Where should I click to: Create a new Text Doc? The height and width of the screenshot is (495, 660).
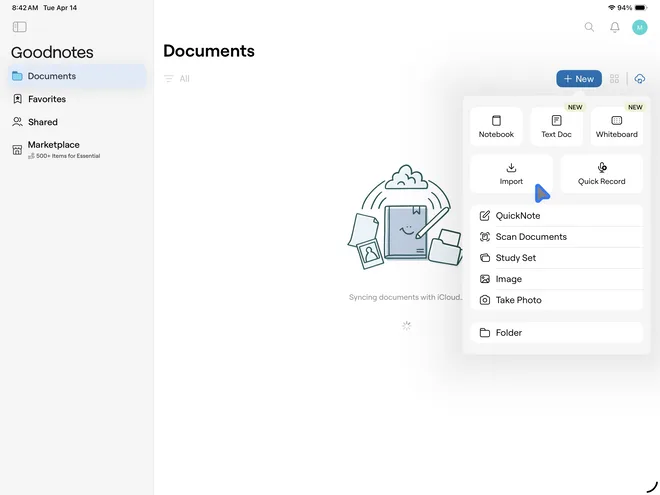tap(556, 126)
